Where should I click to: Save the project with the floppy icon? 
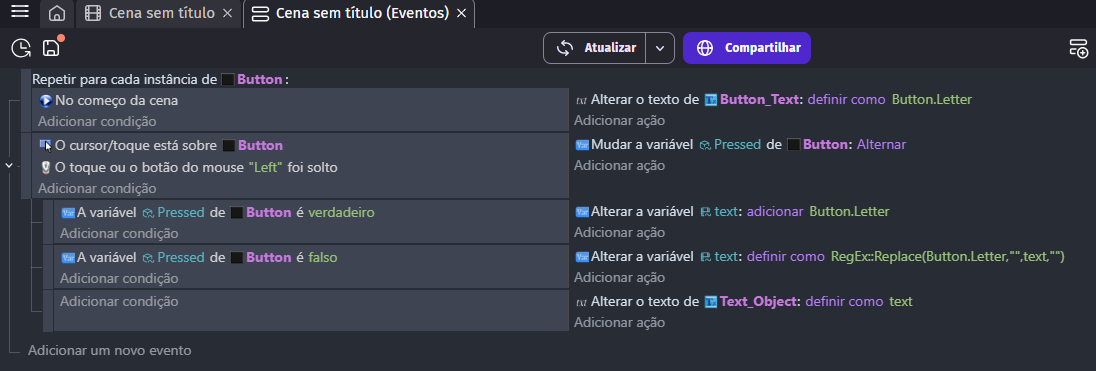pos(52,48)
